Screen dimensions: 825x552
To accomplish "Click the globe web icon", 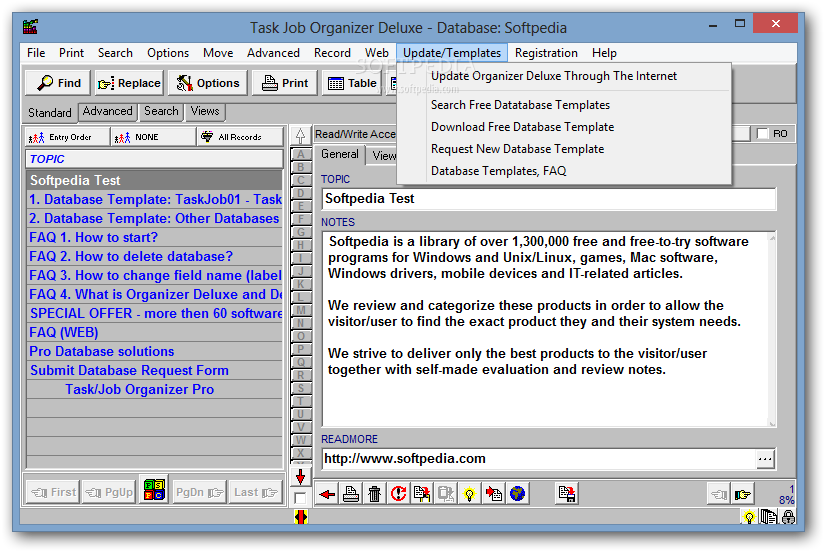I will click(517, 494).
